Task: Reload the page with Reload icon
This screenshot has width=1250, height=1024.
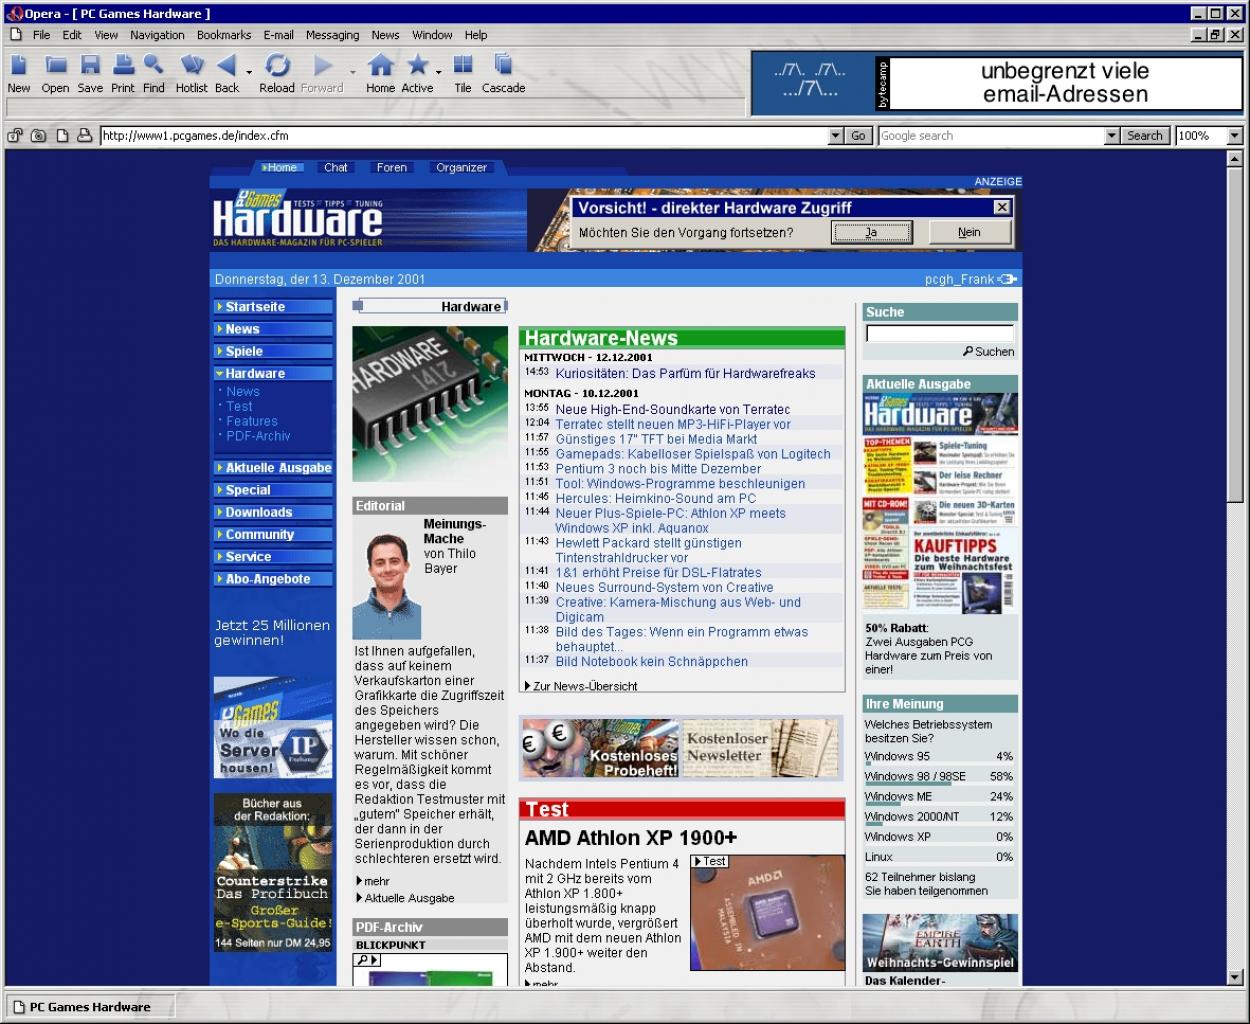Action: click(x=277, y=66)
